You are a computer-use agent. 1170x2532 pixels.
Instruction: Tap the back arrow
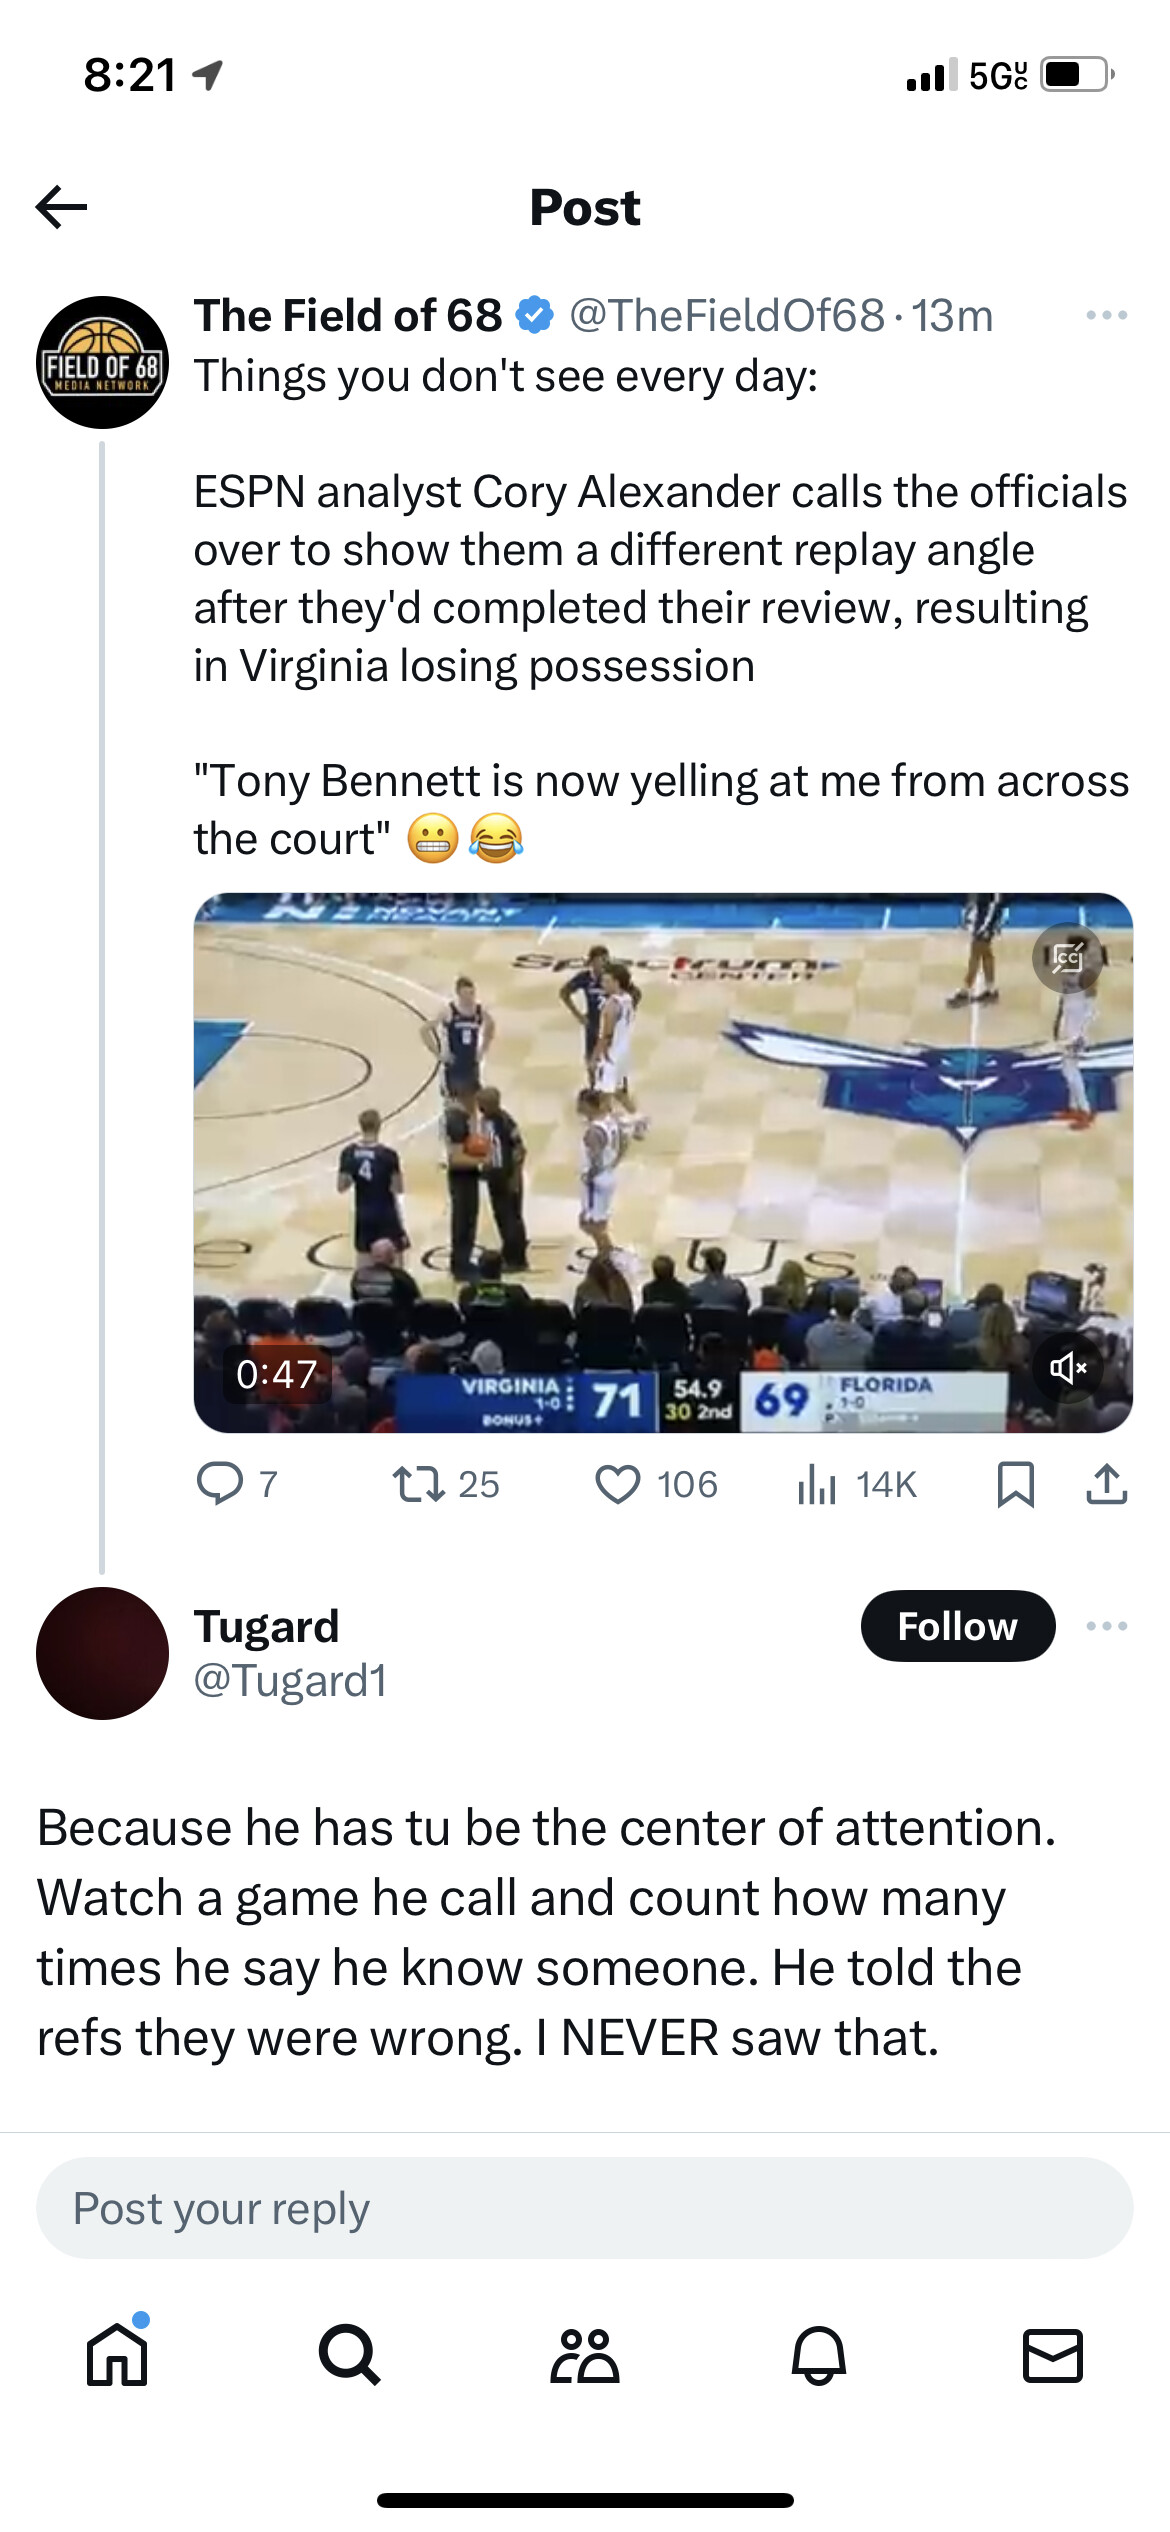tap(61, 207)
